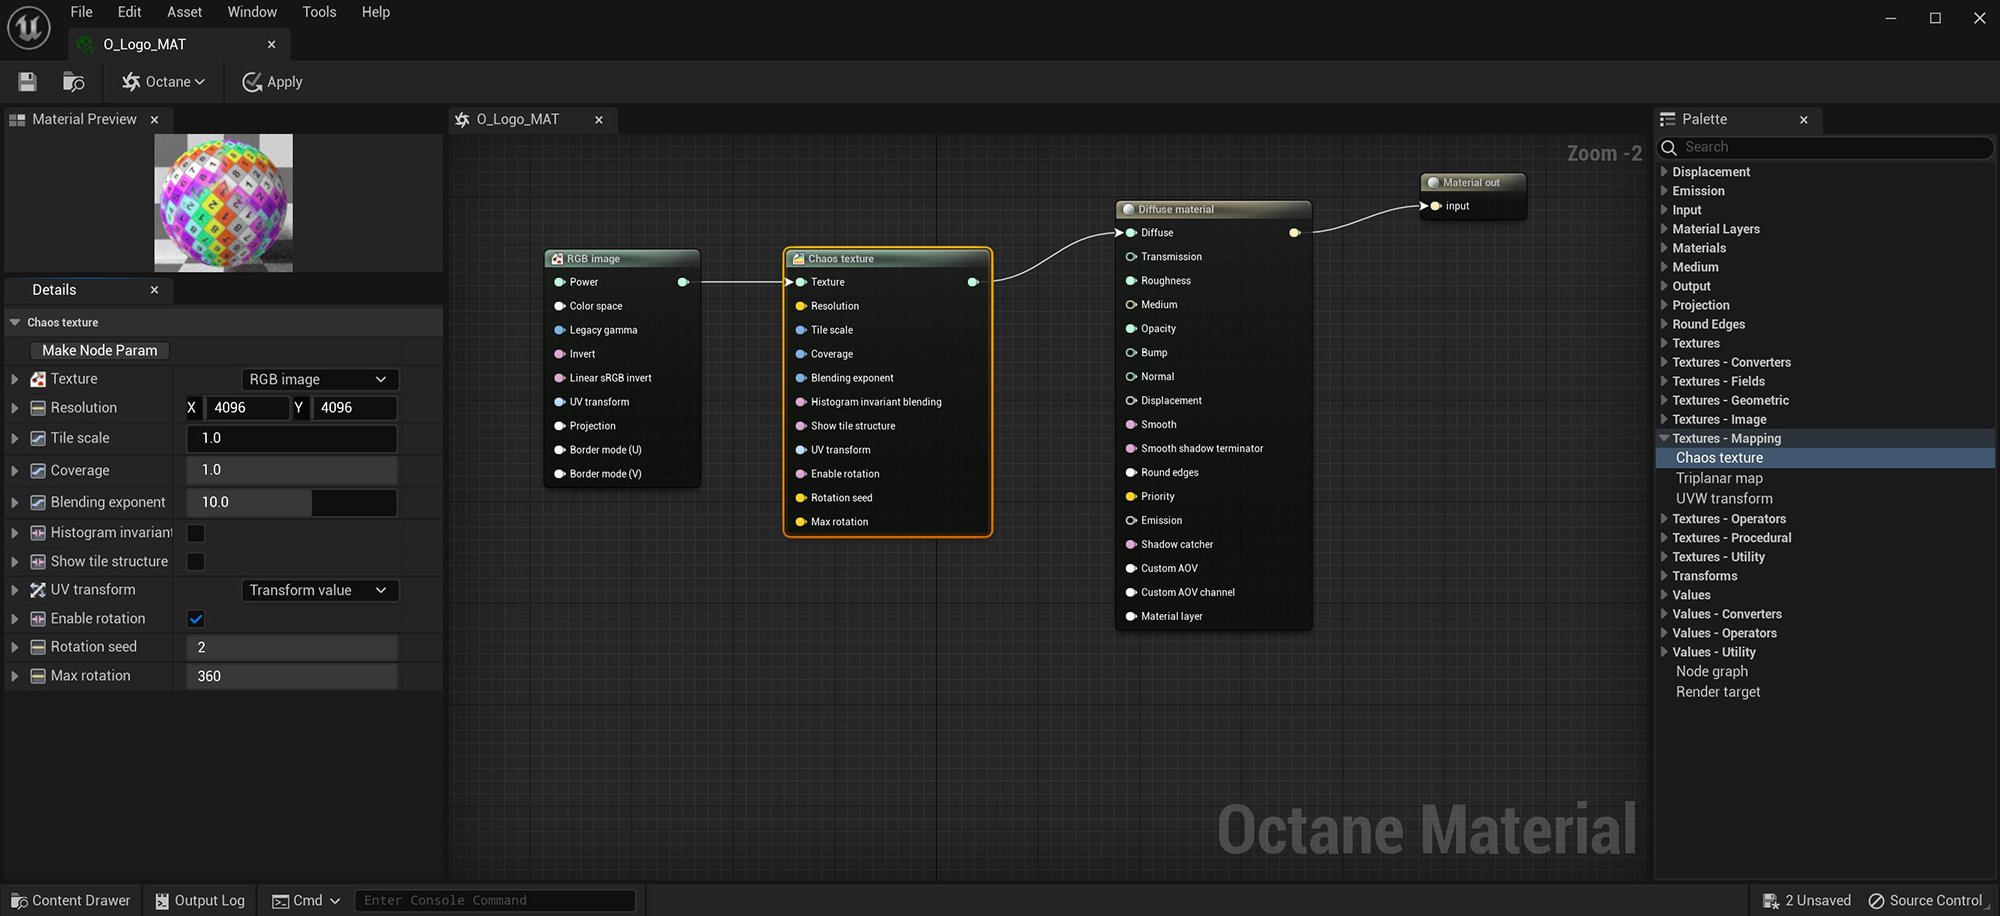Save the current asset with floppy icon
This screenshot has height=916, width=2000.
(27, 82)
